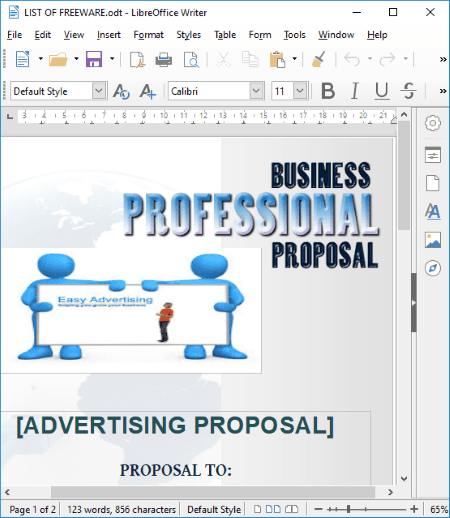
Task: Open the Properties sidebar deck
Action: [x=433, y=155]
